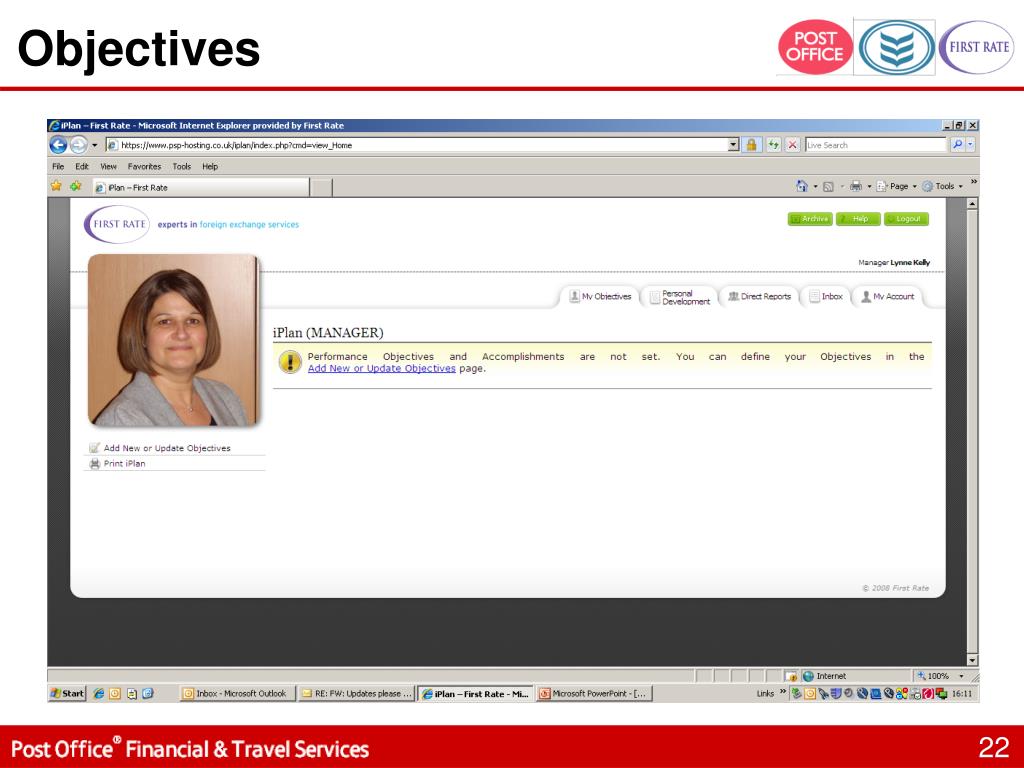Viewport: 1024px width, 768px height.
Task: Expand command bar overflow chevron
Action: [x=973, y=182]
